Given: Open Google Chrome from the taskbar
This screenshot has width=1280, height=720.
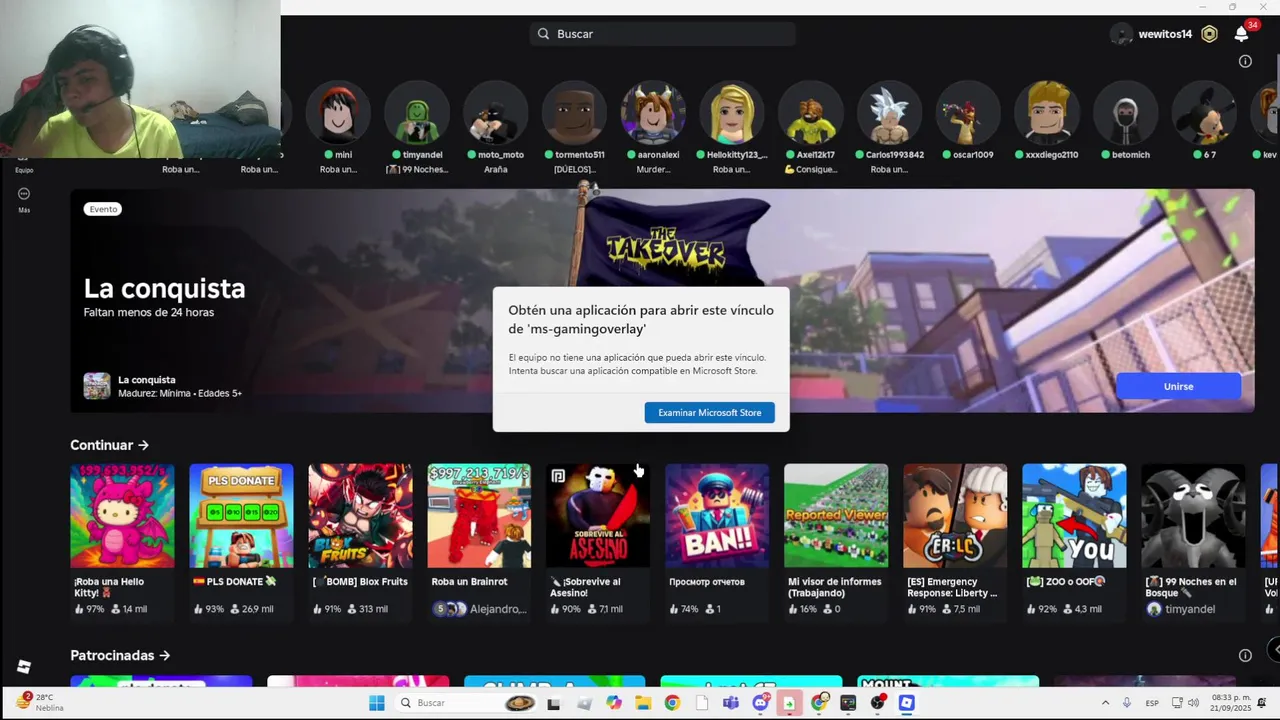Looking at the screenshot, I should (x=672, y=703).
